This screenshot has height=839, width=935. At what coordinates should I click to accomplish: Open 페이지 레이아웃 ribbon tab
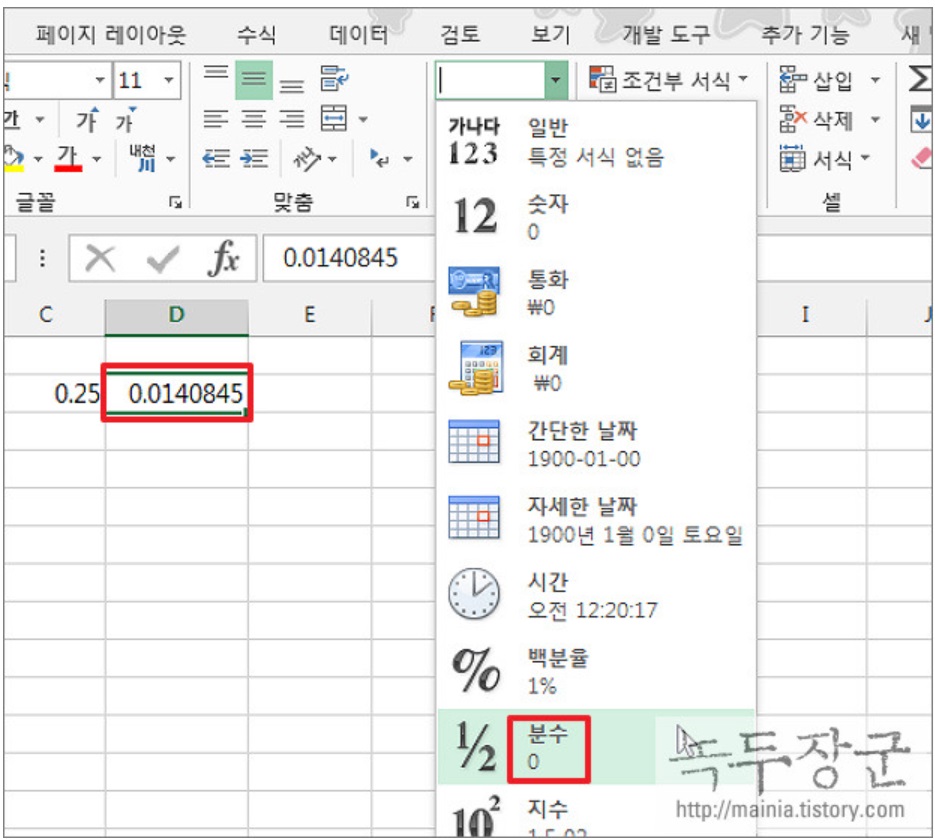[111, 35]
